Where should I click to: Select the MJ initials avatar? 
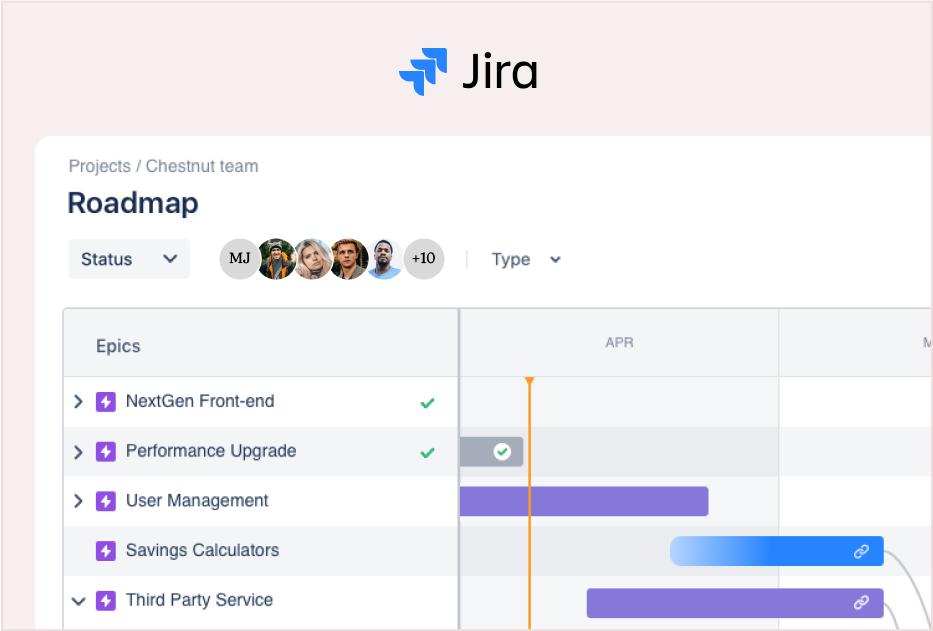240,258
